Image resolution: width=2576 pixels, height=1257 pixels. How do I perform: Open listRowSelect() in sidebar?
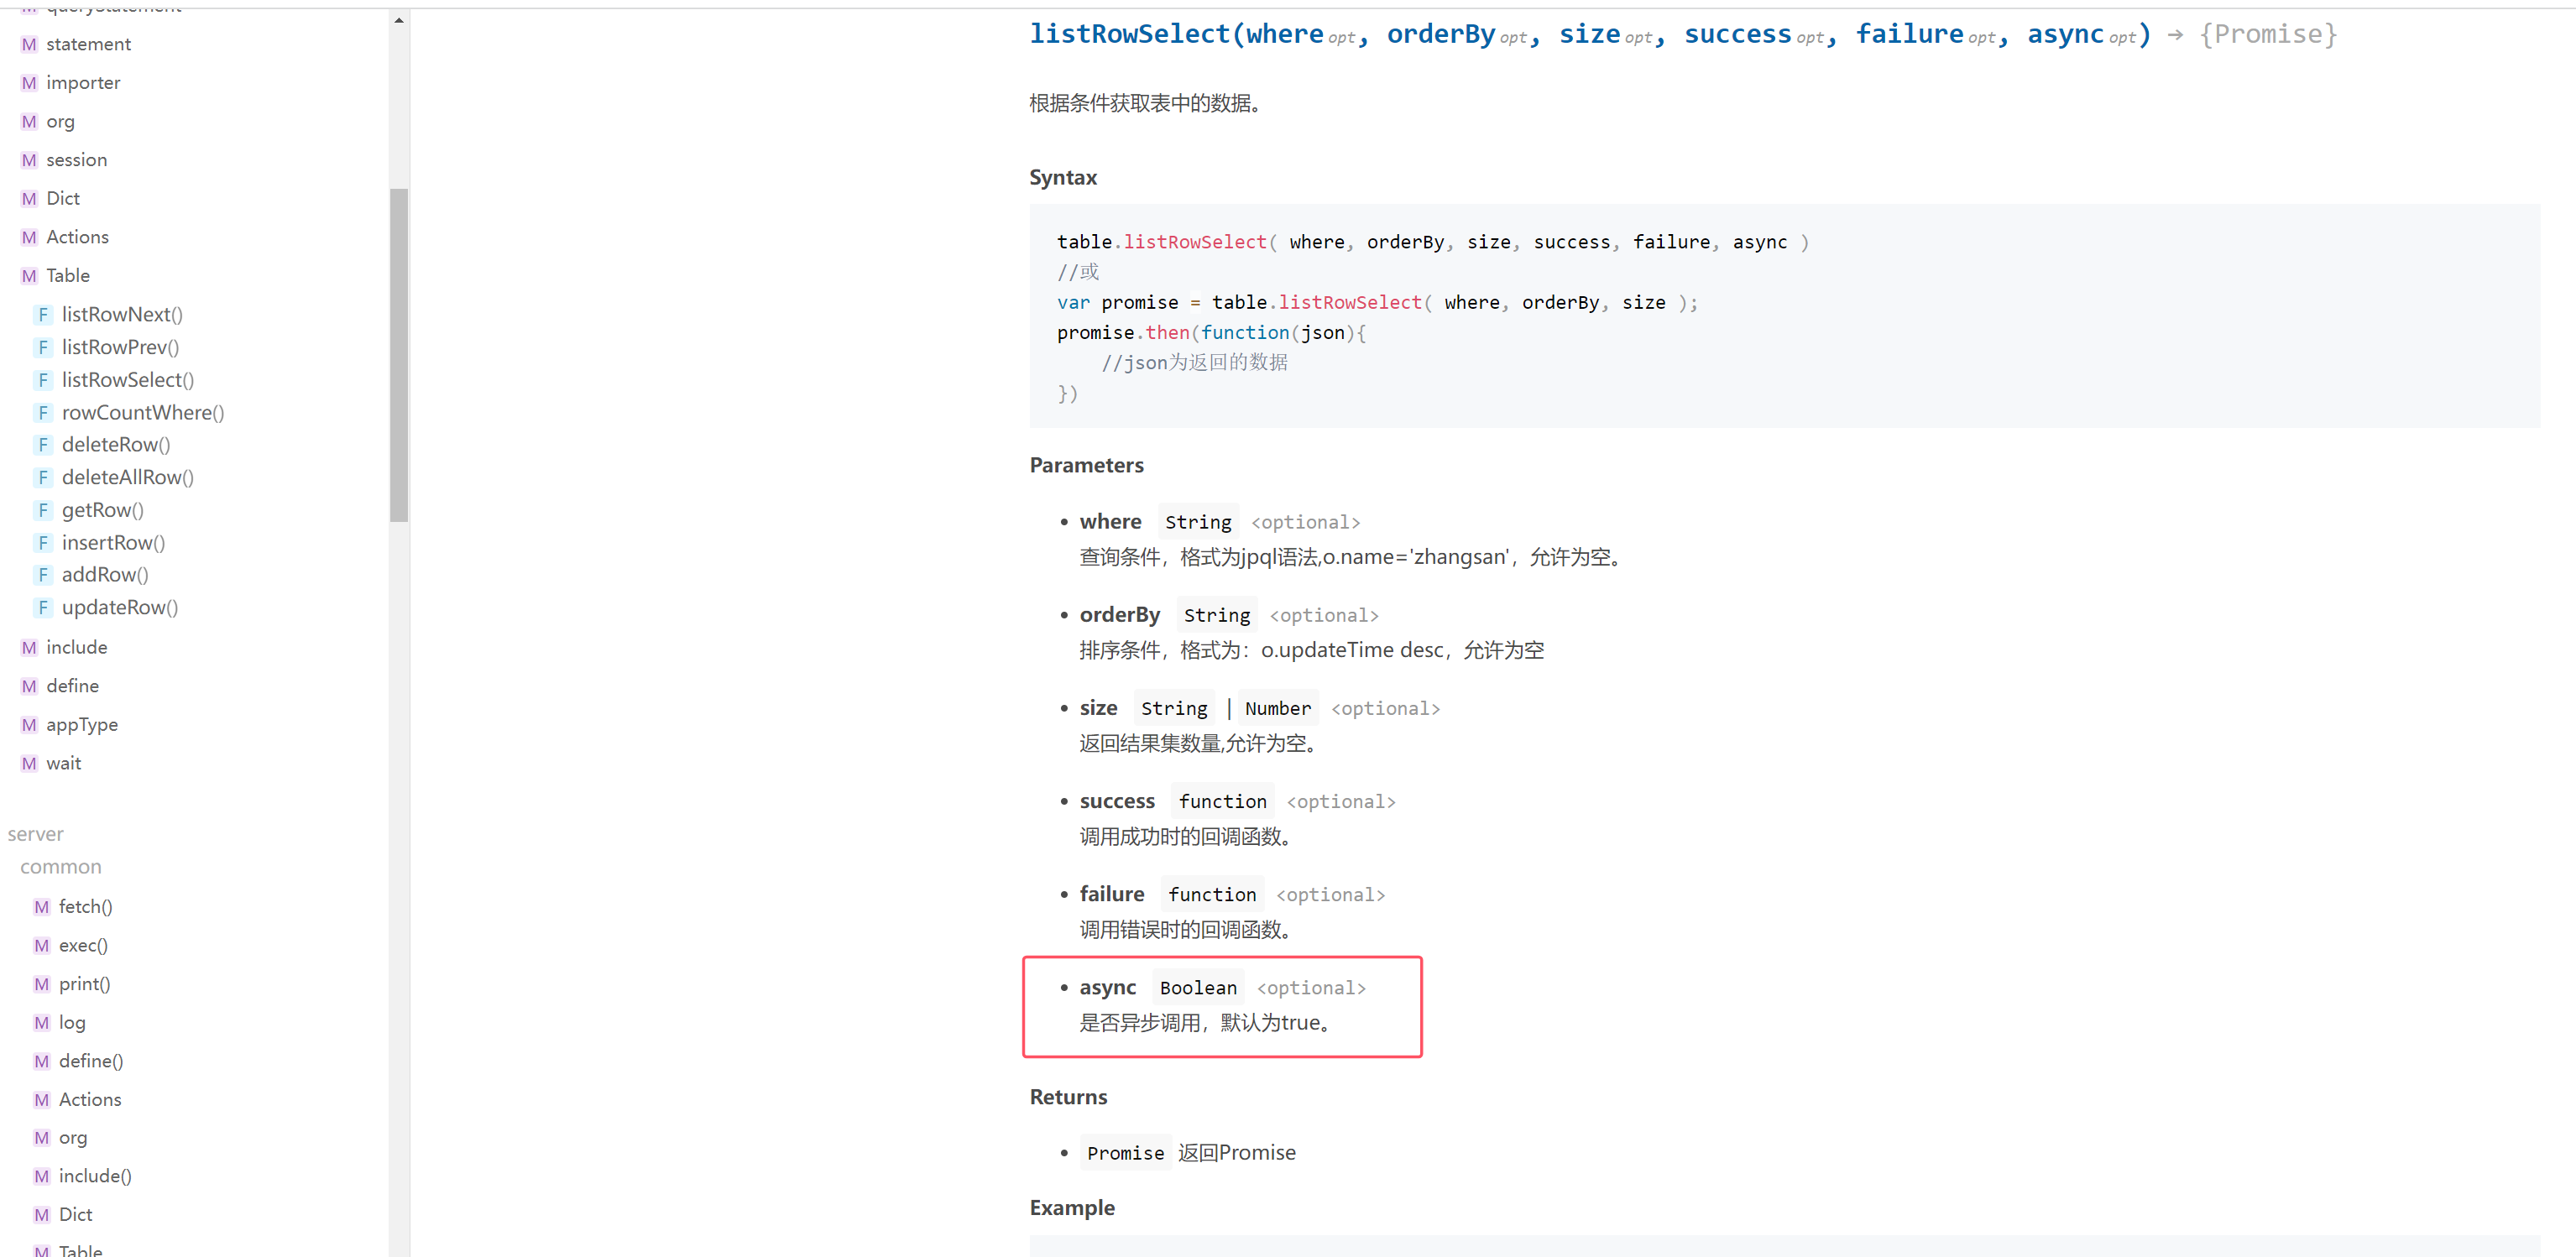[127, 380]
